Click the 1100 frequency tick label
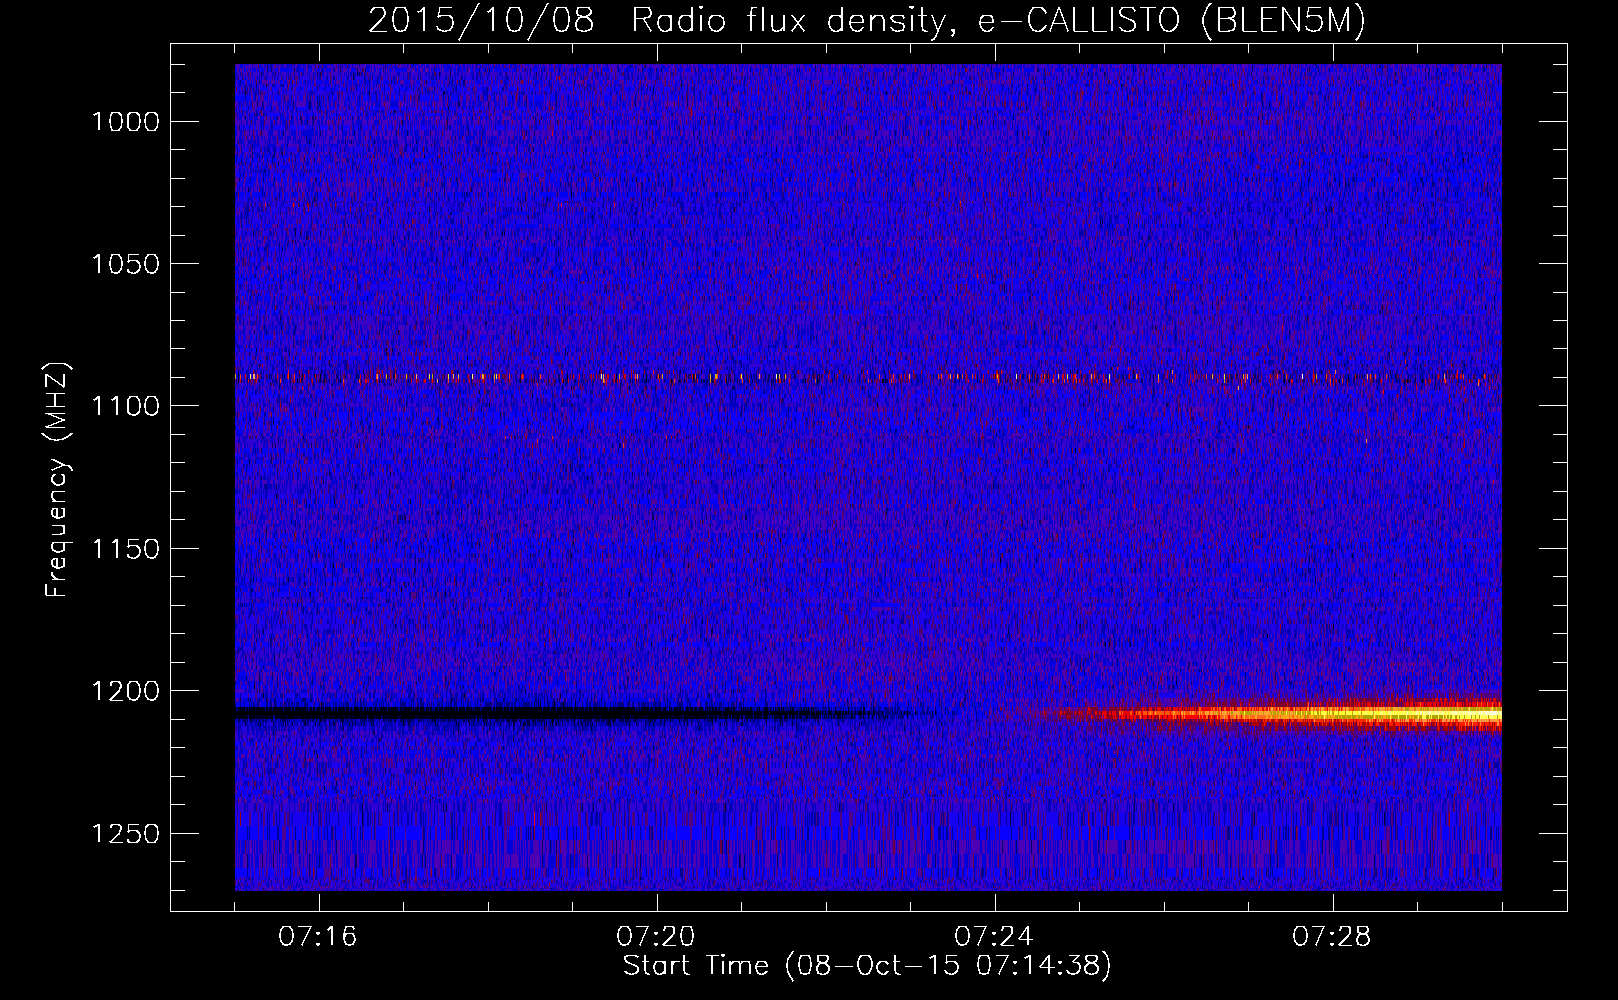Viewport: 1618px width, 1000px height. (125, 406)
